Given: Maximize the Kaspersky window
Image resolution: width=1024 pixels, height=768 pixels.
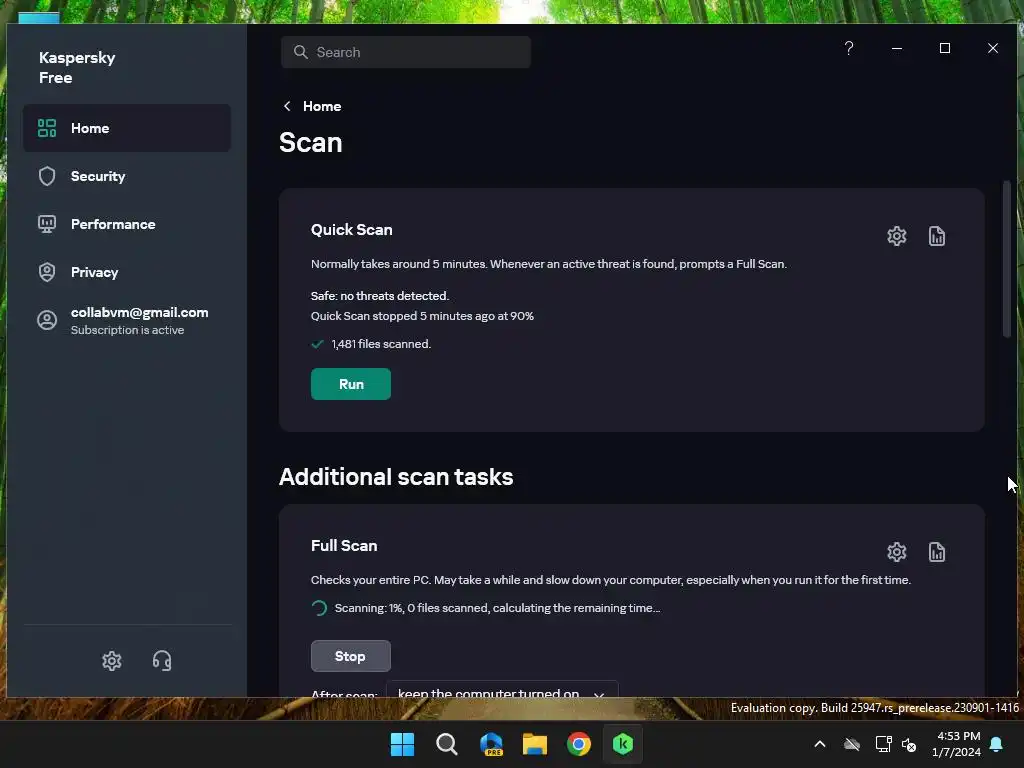Looking at the screenshot, I should click(944, 48).
